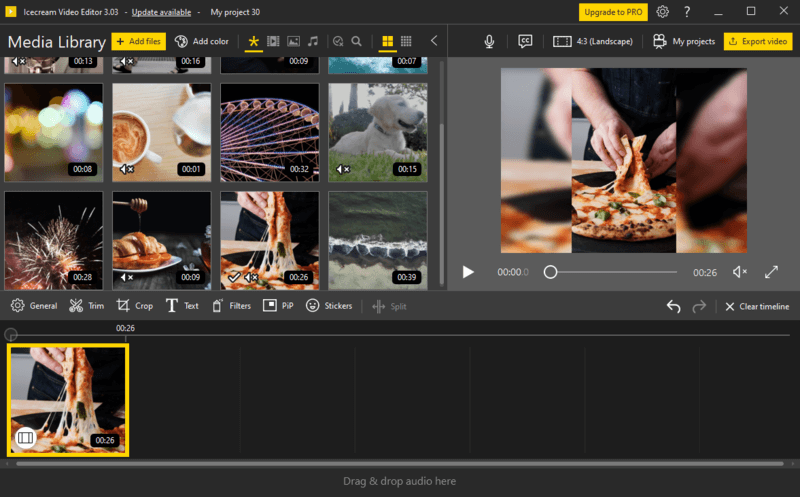Click the Icecream Video Editor app logo
This screenshot has width=800, height=497.
click(11, 11)
